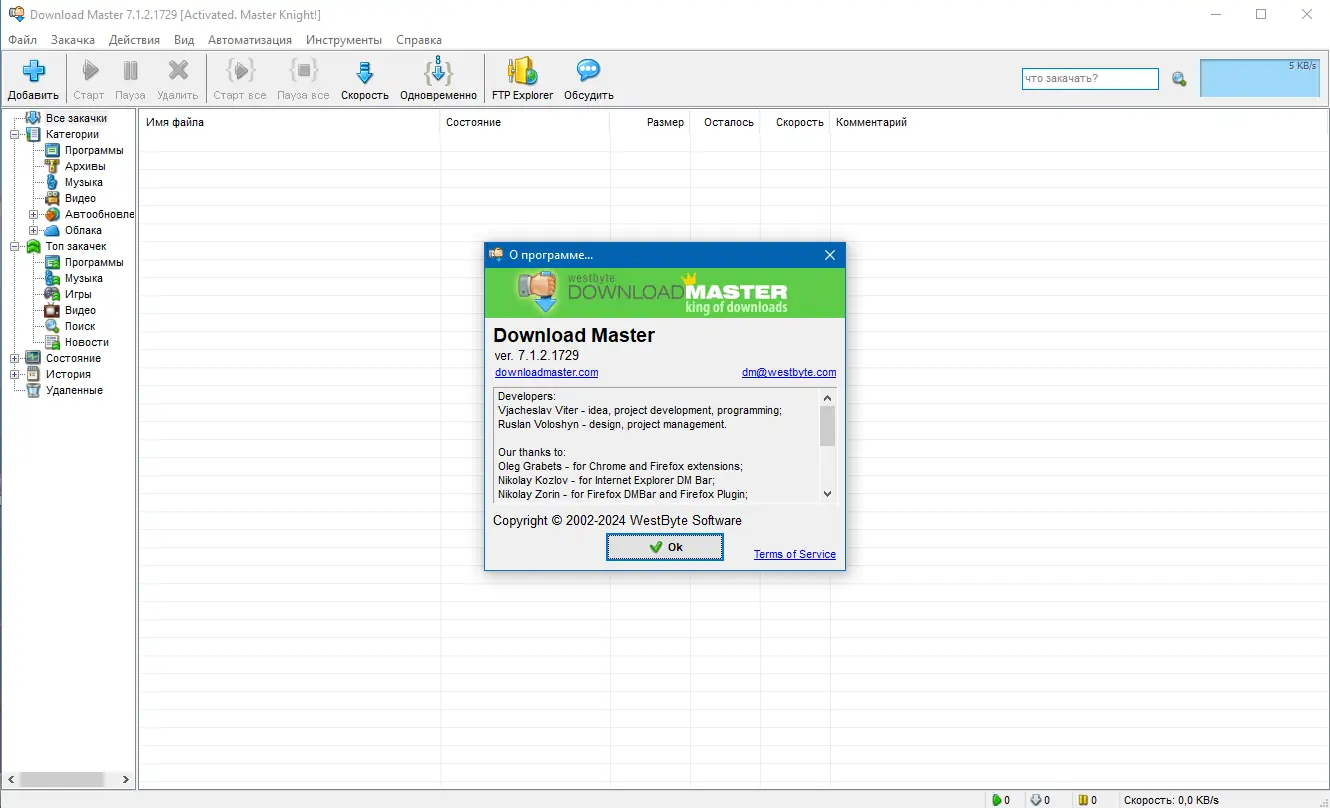The image size is (1330, 808).
Task: Open the Файл menu
Action: tap(22, 40)
